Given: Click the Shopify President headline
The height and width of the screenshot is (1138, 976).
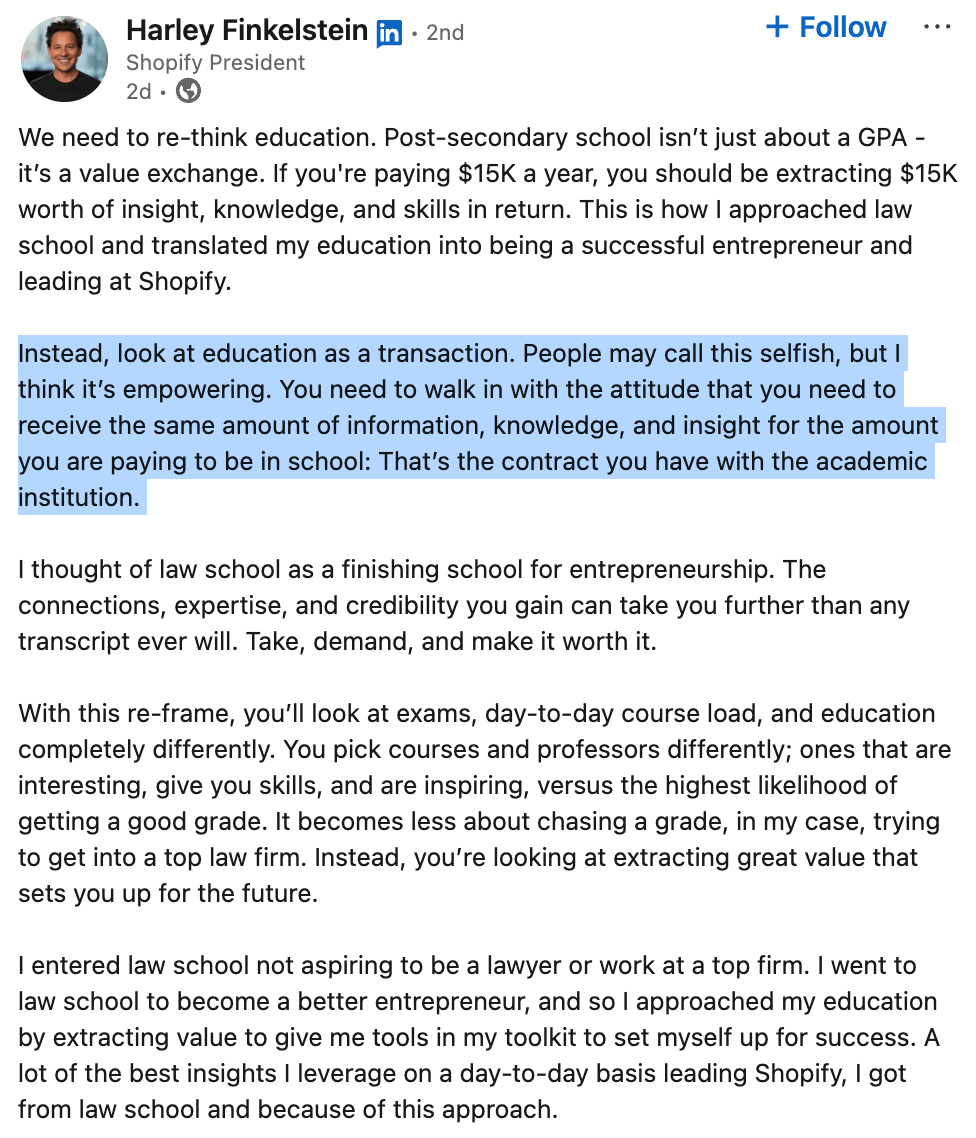Looking at the screenshot, I should coord(215,63).
